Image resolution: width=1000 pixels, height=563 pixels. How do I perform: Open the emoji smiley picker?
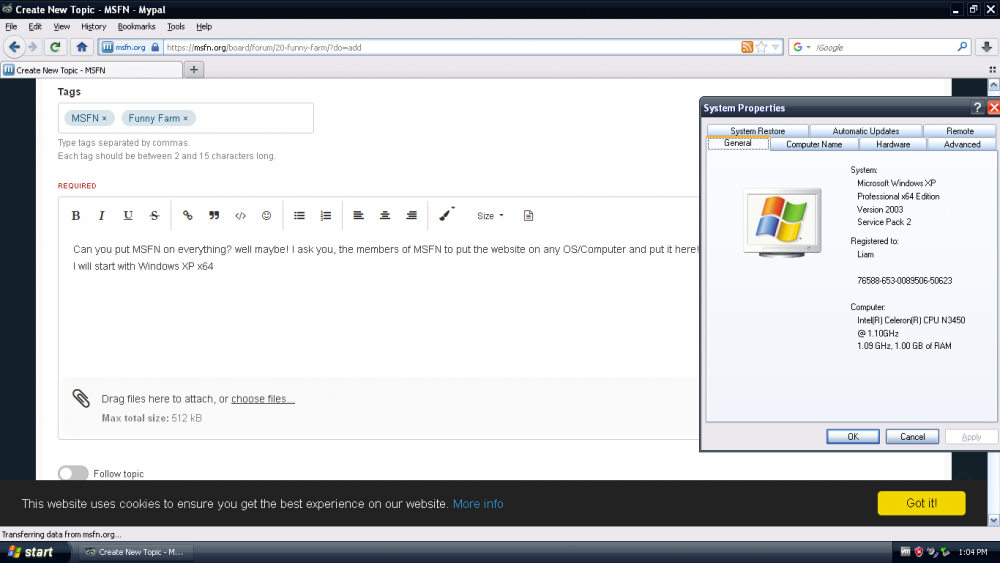point(266,216)
